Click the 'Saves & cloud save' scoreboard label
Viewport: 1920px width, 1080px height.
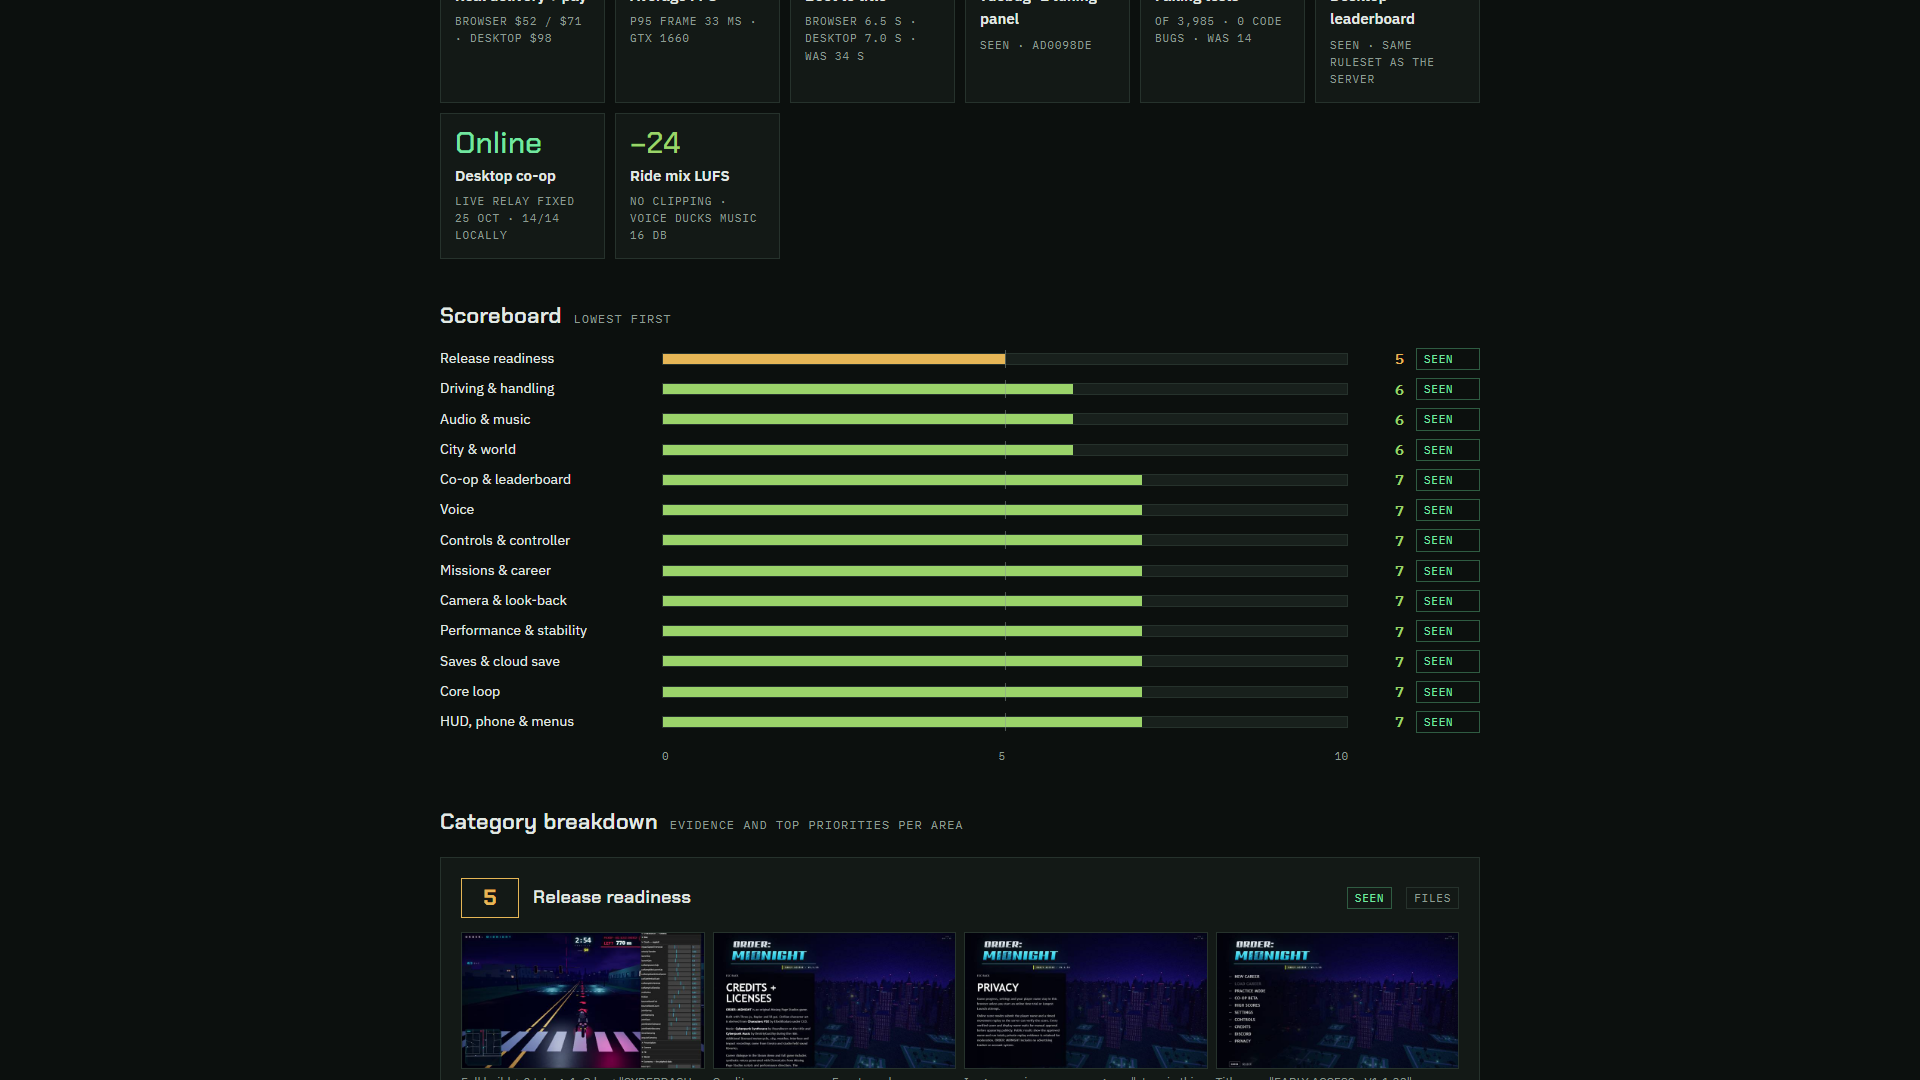[x=500, y=661]
